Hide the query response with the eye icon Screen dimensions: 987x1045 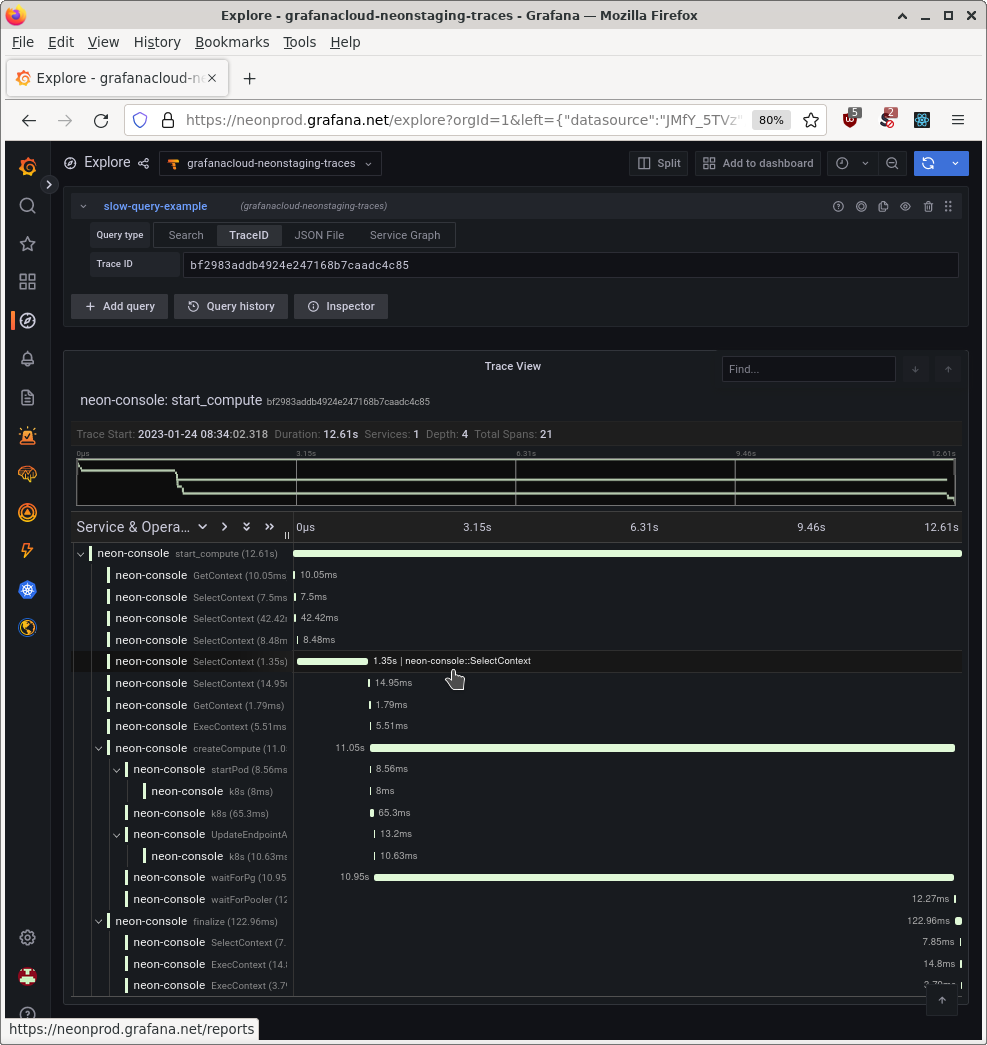click(905, 206)
